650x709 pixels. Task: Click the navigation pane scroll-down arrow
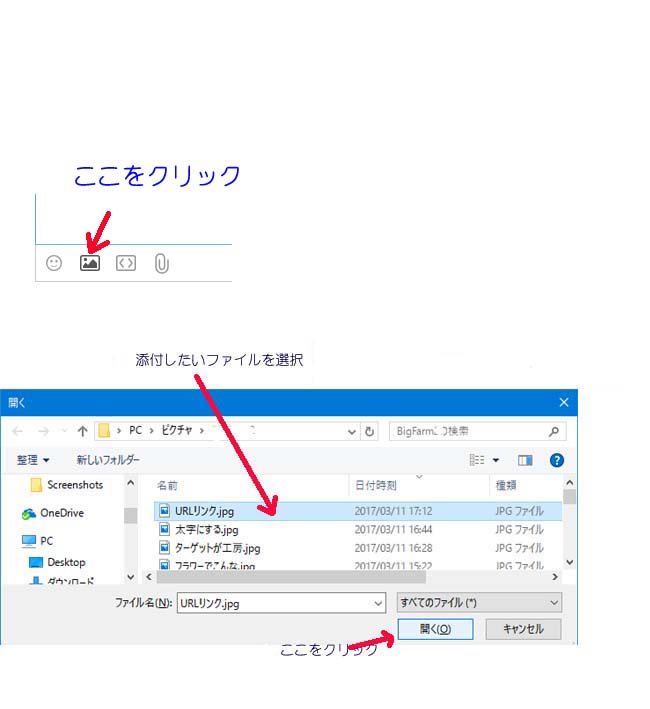coord(131,577)
